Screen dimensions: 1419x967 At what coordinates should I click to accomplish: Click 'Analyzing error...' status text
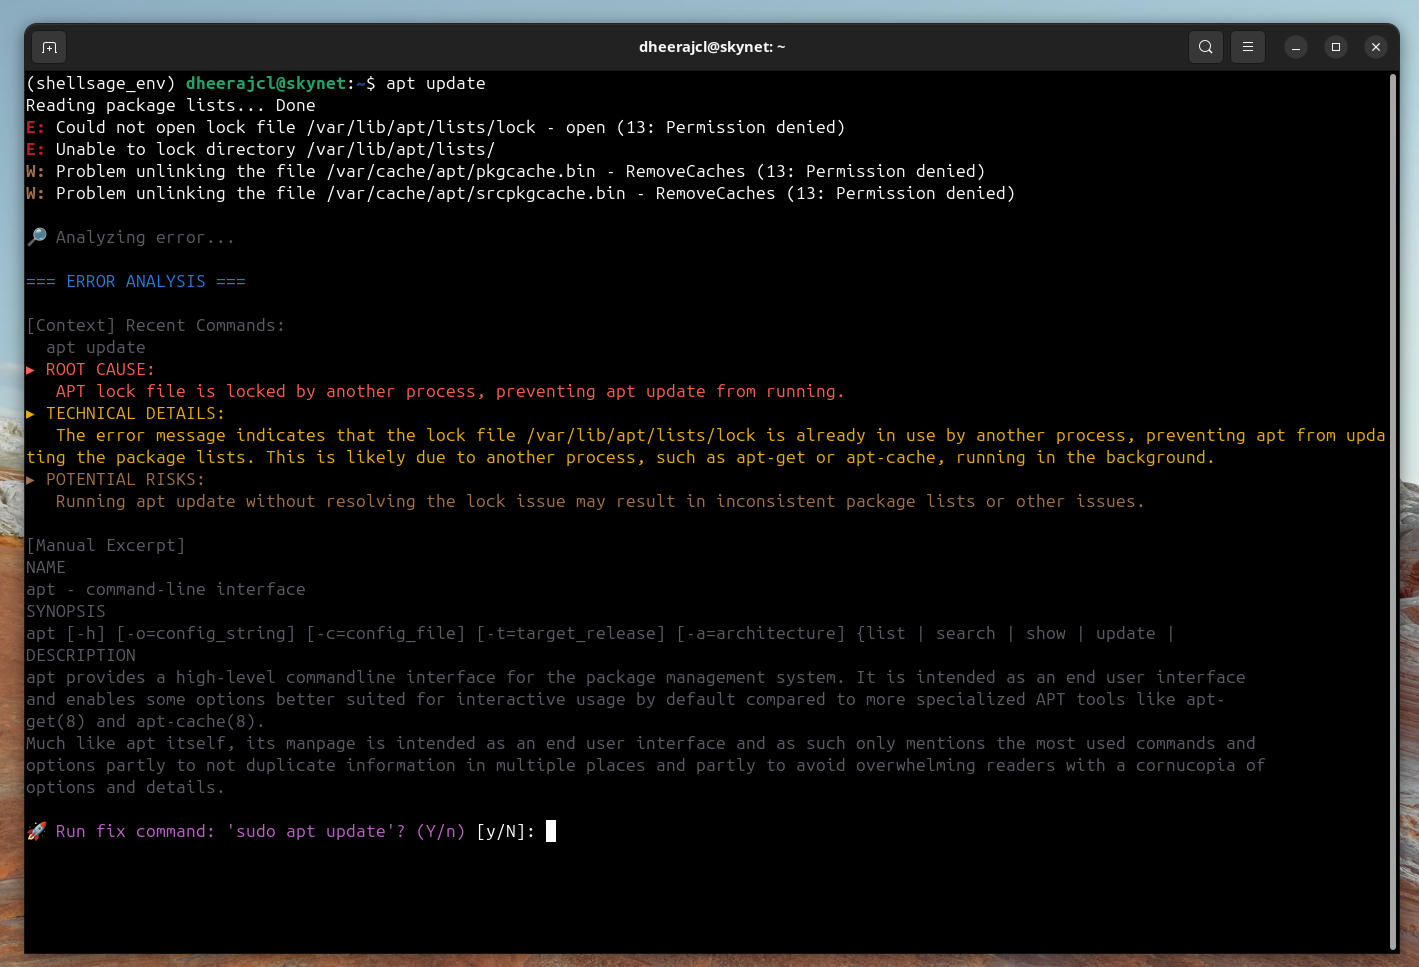click(145, 238)
